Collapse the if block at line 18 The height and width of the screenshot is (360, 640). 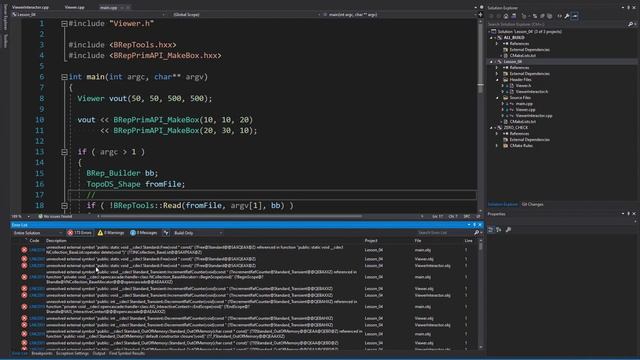coord(64,206)
